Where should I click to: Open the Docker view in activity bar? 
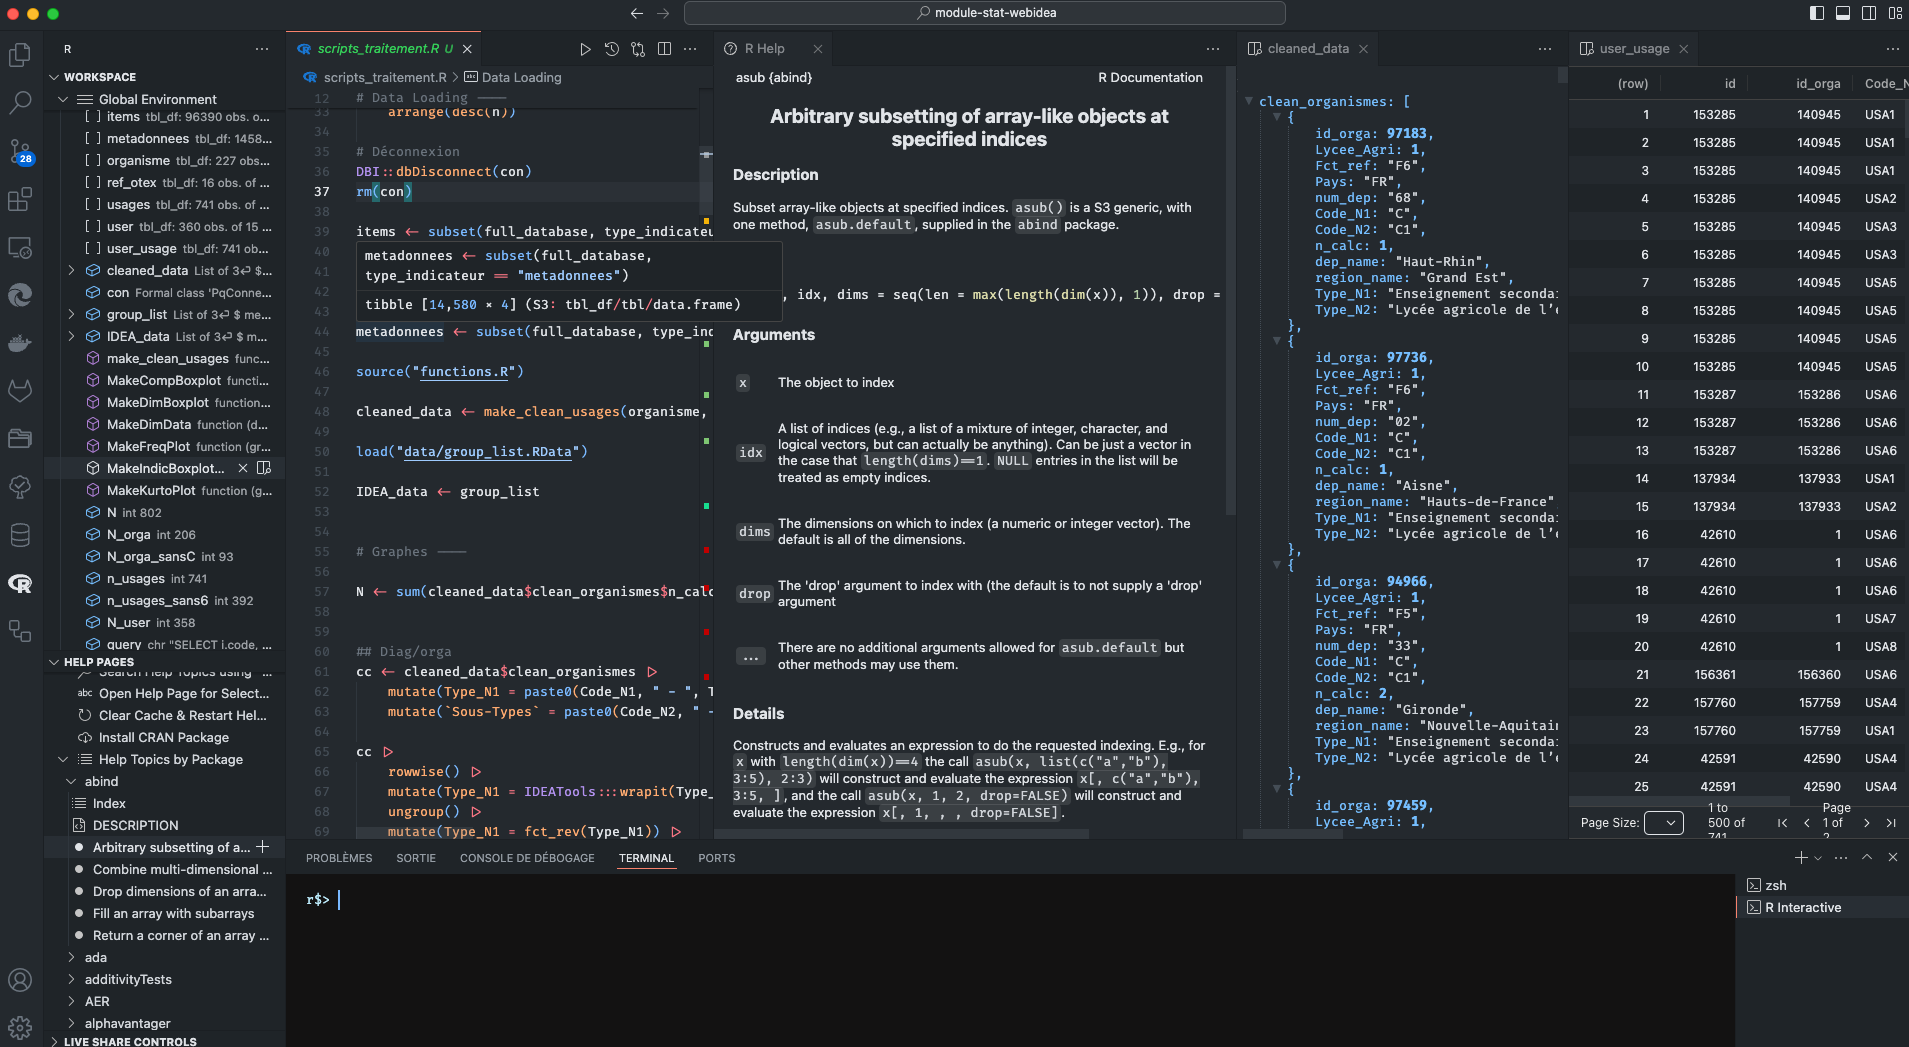coord(20,343)
